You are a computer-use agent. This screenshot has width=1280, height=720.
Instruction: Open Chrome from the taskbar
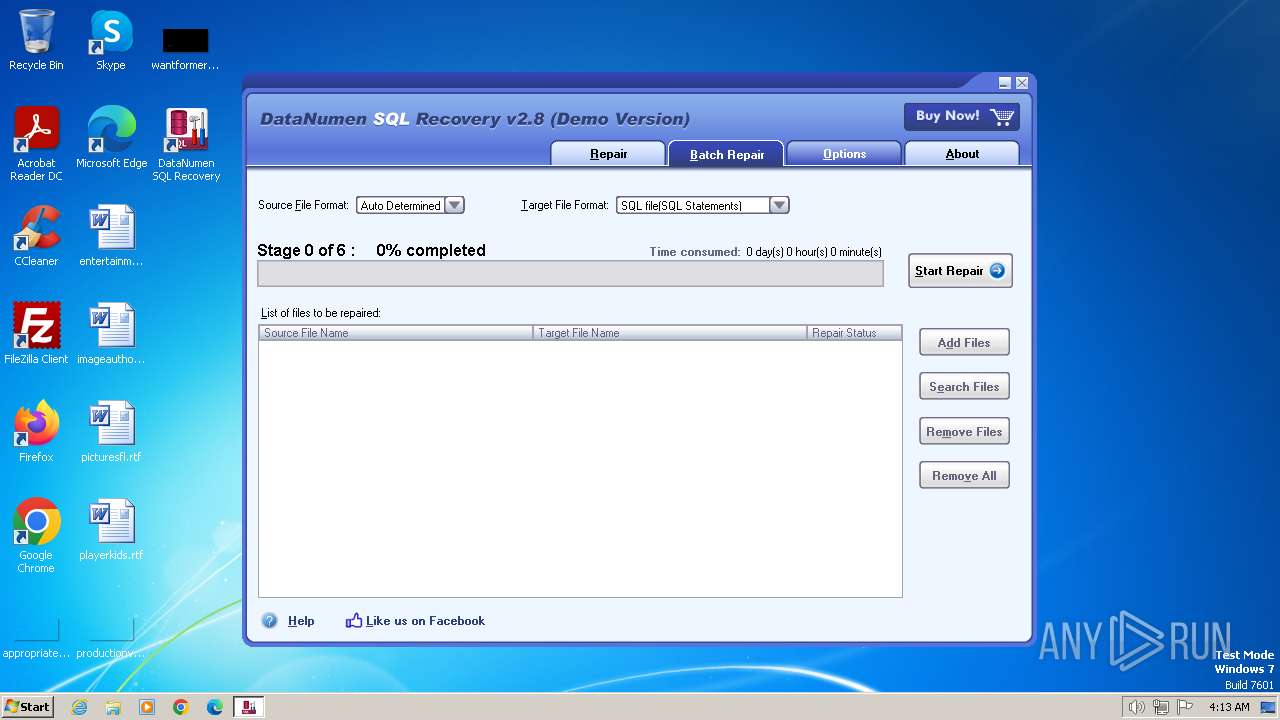[181, 707]
